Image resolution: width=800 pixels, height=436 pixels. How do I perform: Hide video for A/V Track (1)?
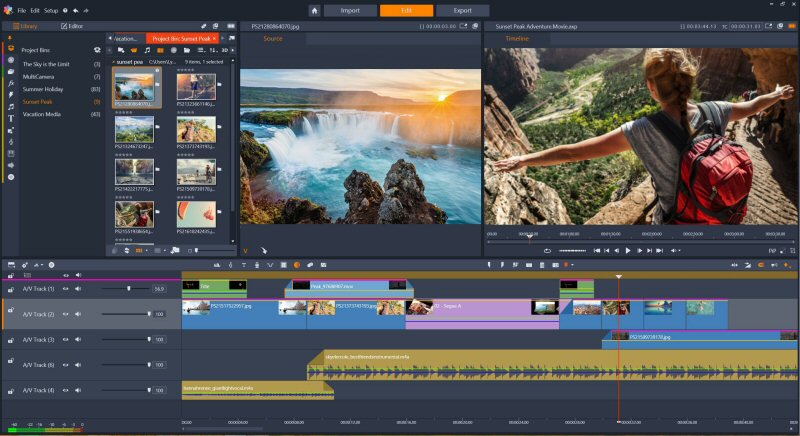click(66, 288)
